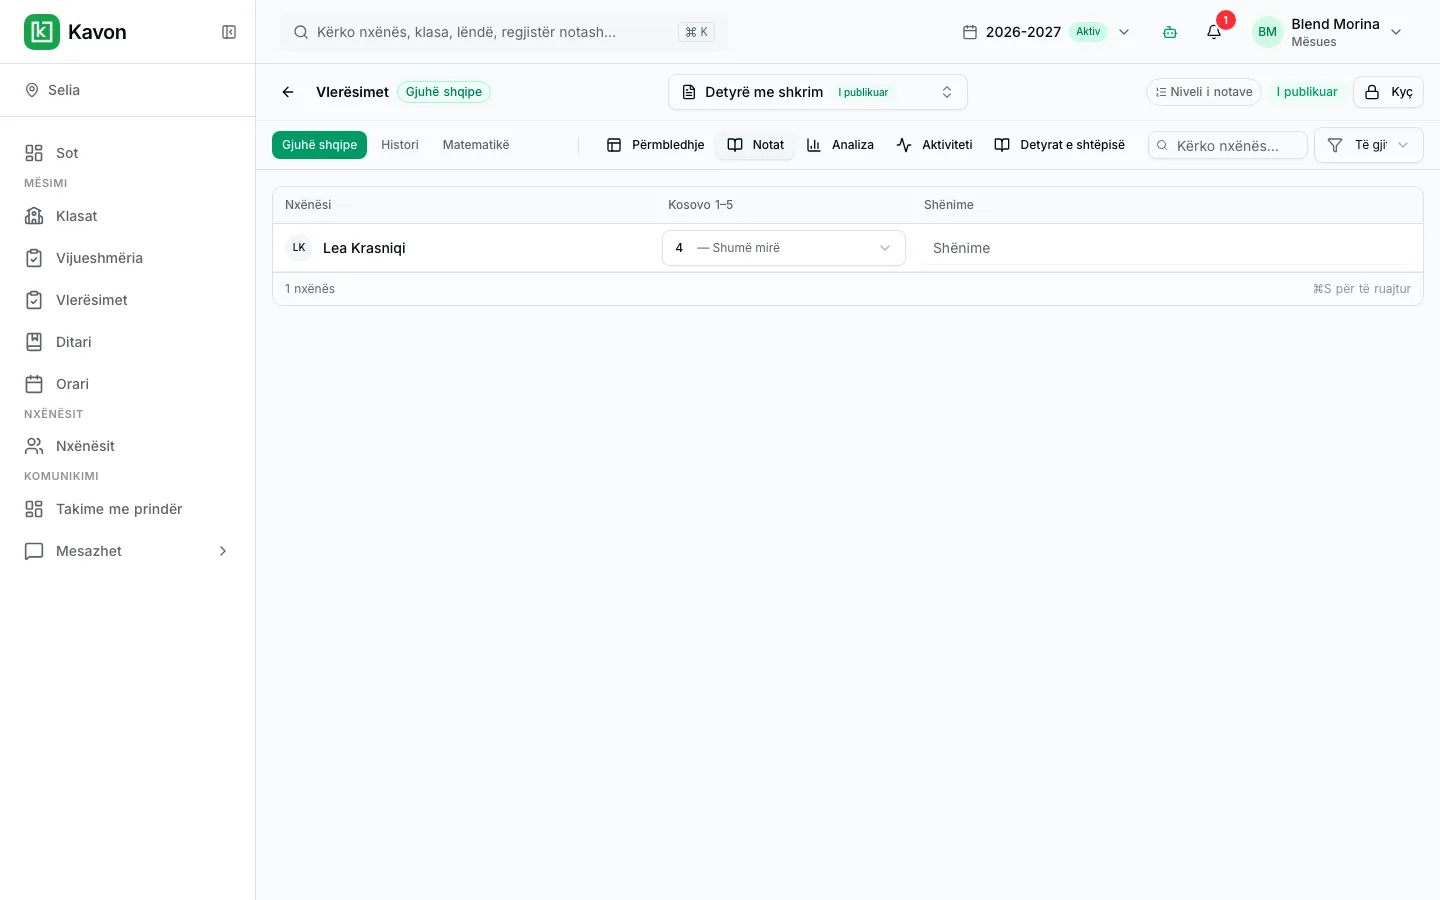Screen dimensions: 1440x900
Task: Click the I publikuar status button
Action: click(x=1307, y=92)
